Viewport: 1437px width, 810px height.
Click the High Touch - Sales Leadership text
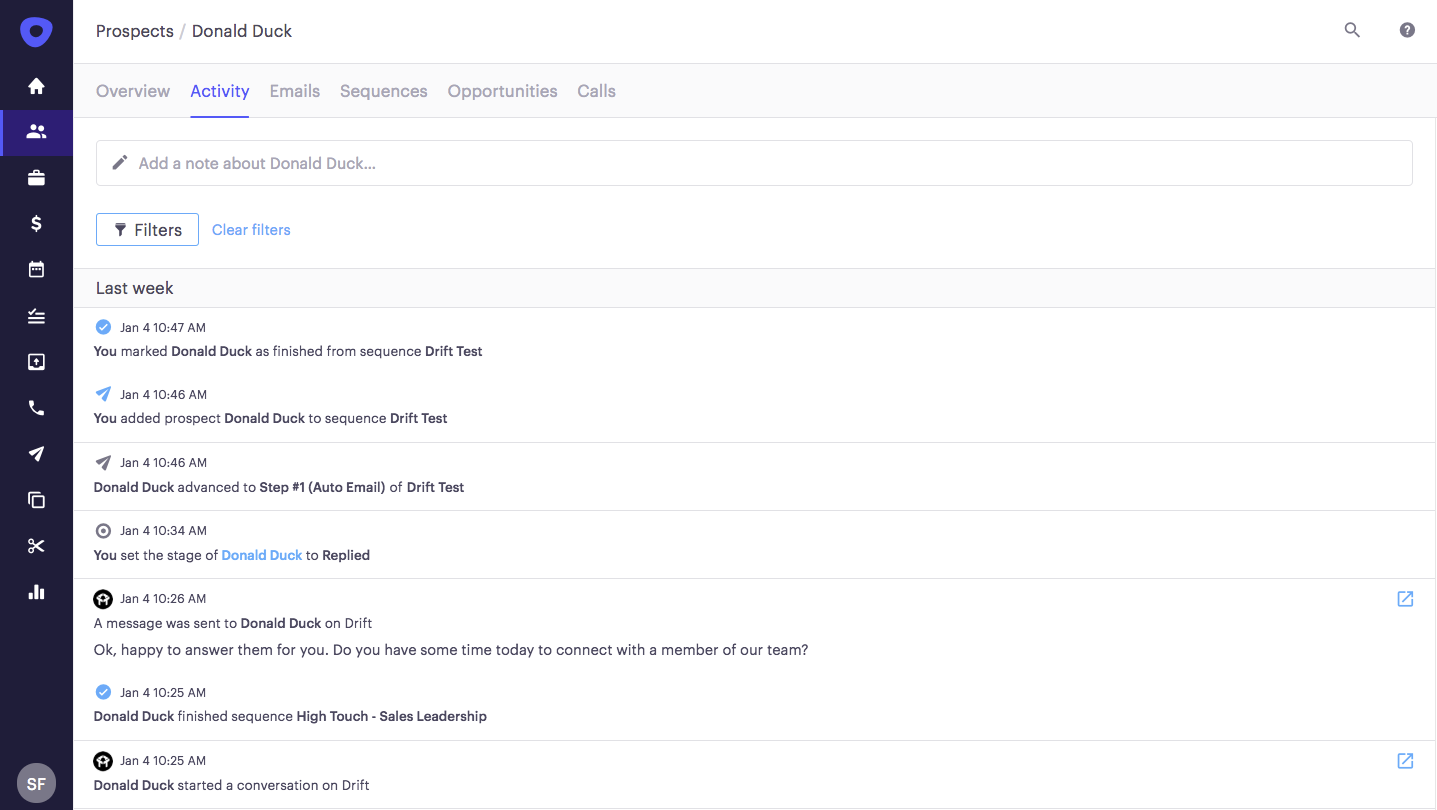(391, 716)
